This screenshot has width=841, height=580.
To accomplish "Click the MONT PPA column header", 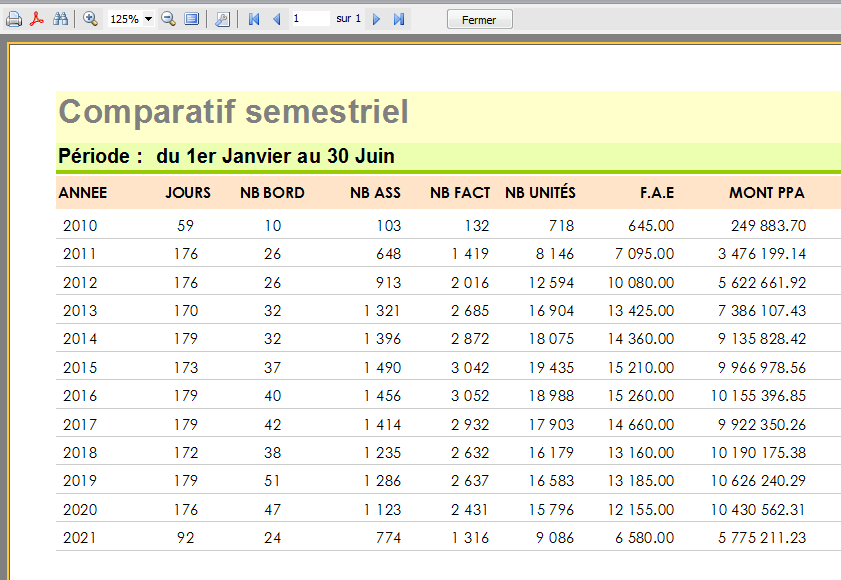I will [767, 193].
